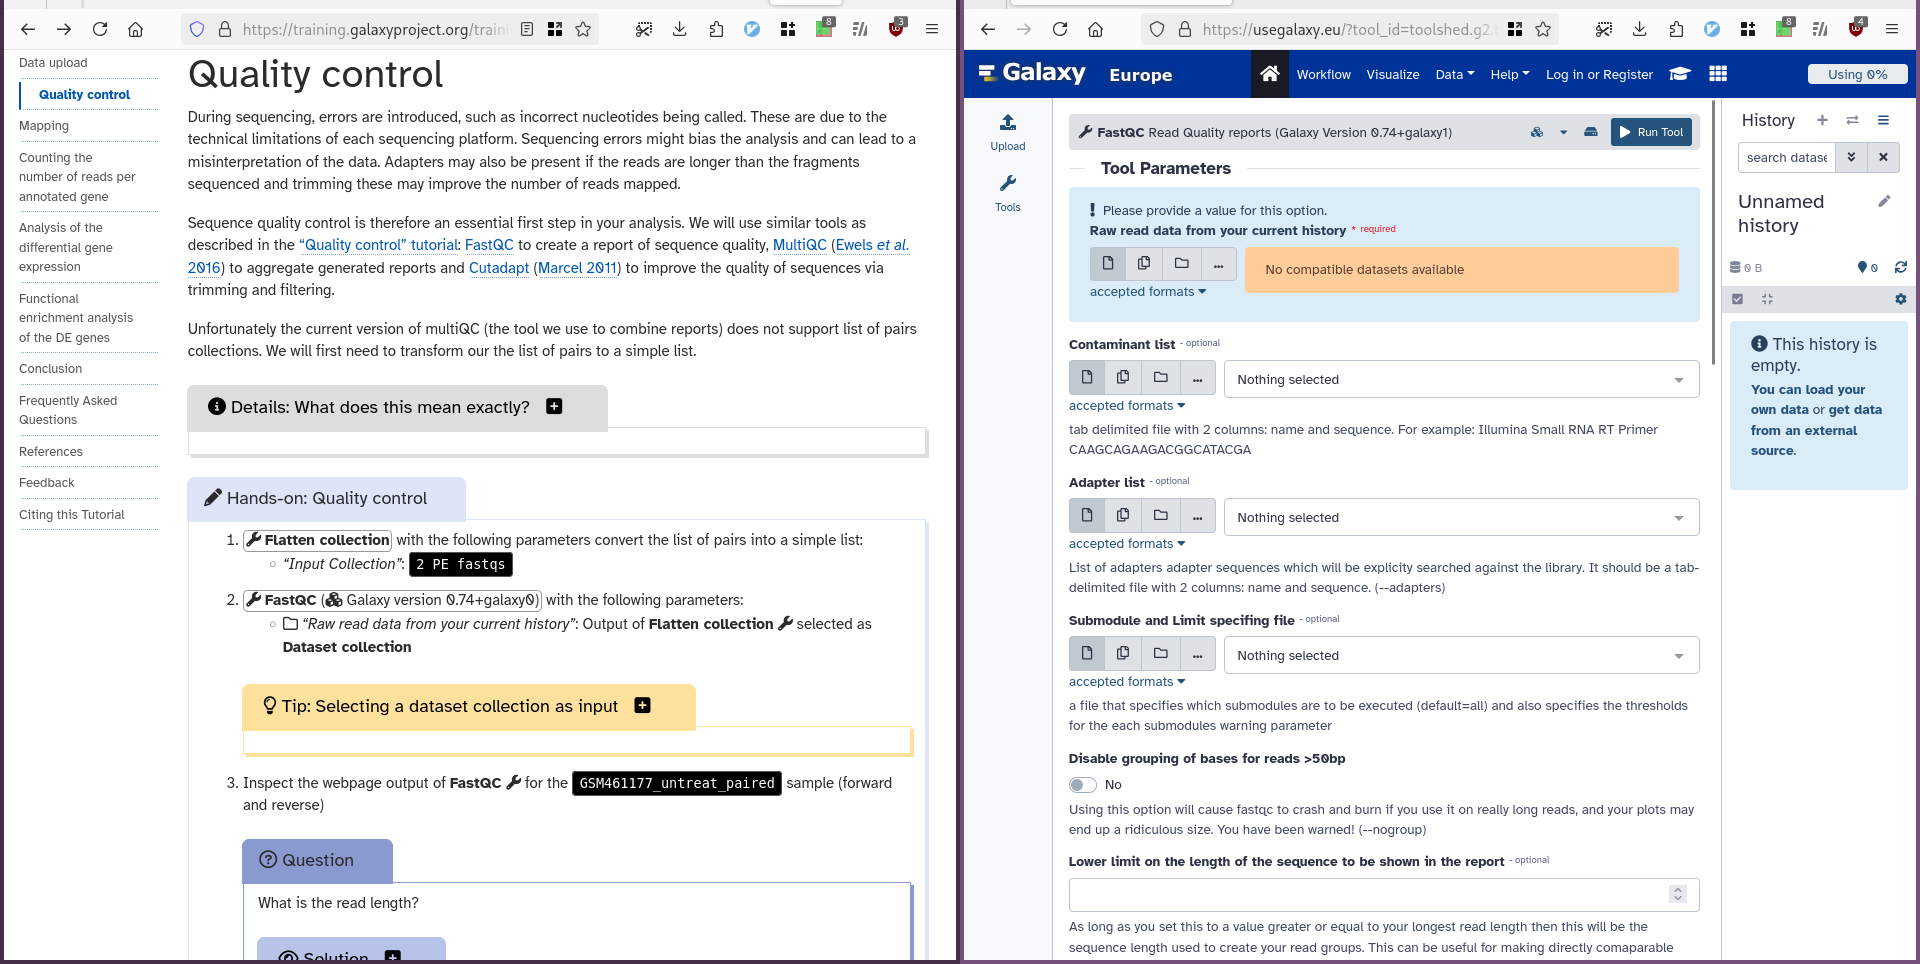Viewport: 1920px width, 964px height.
Task: Expand accepted formats under Contaminant list
Action: 1127,406
